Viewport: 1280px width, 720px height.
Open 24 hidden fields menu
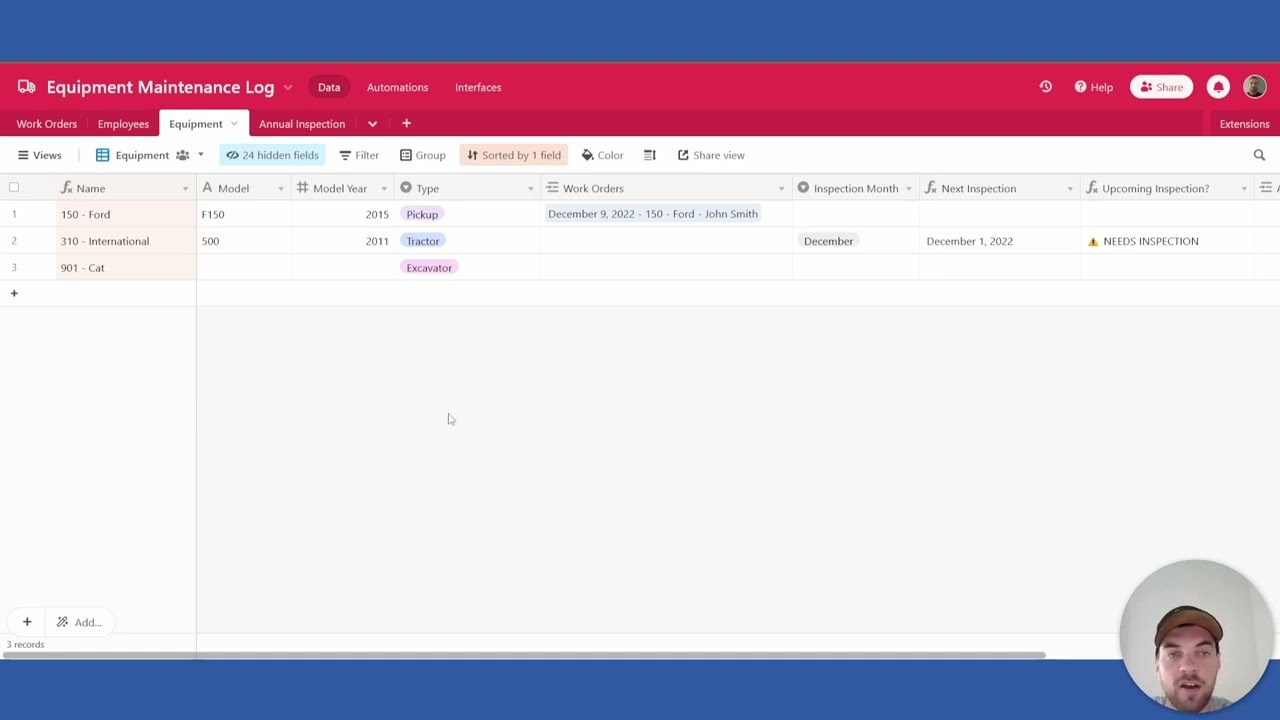(x=272, y=155)
